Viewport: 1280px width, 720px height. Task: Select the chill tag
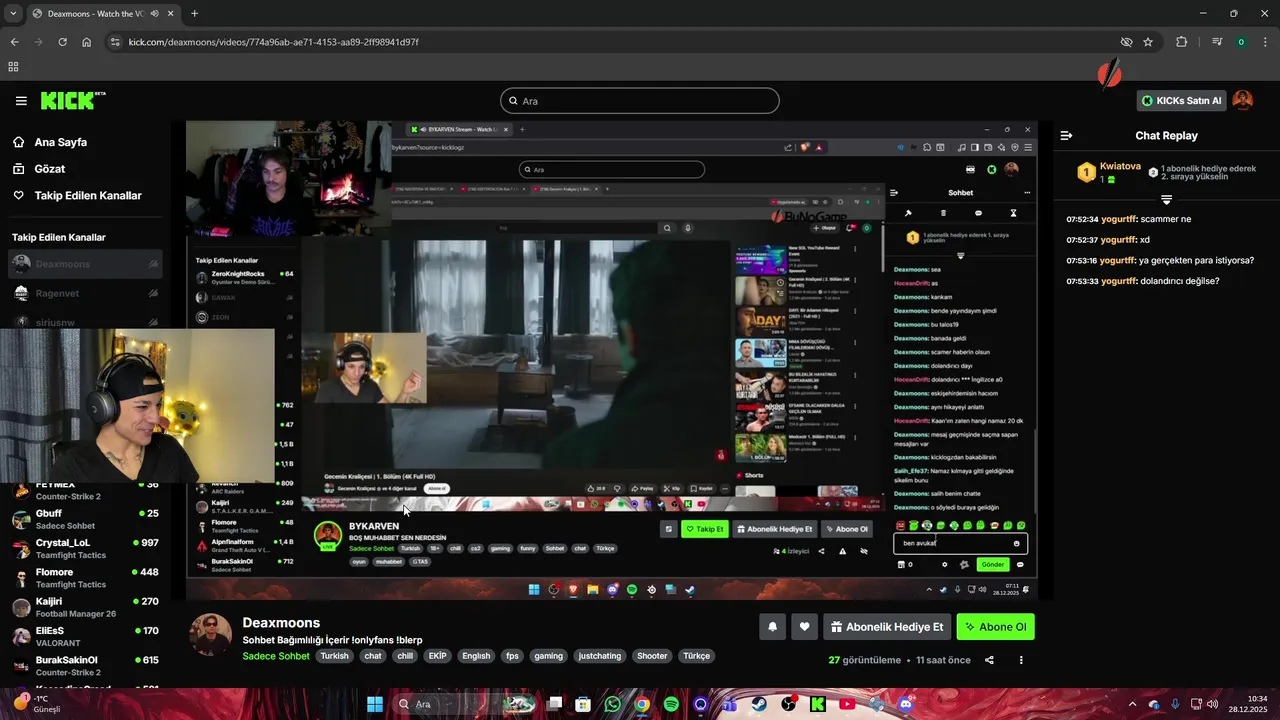tap(404, 656)
